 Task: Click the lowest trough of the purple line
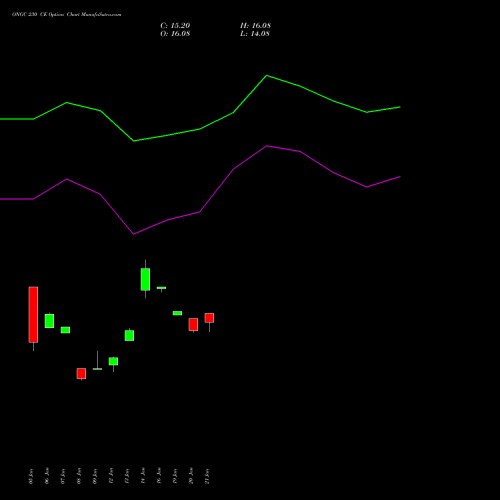click(x=134, y=234)
